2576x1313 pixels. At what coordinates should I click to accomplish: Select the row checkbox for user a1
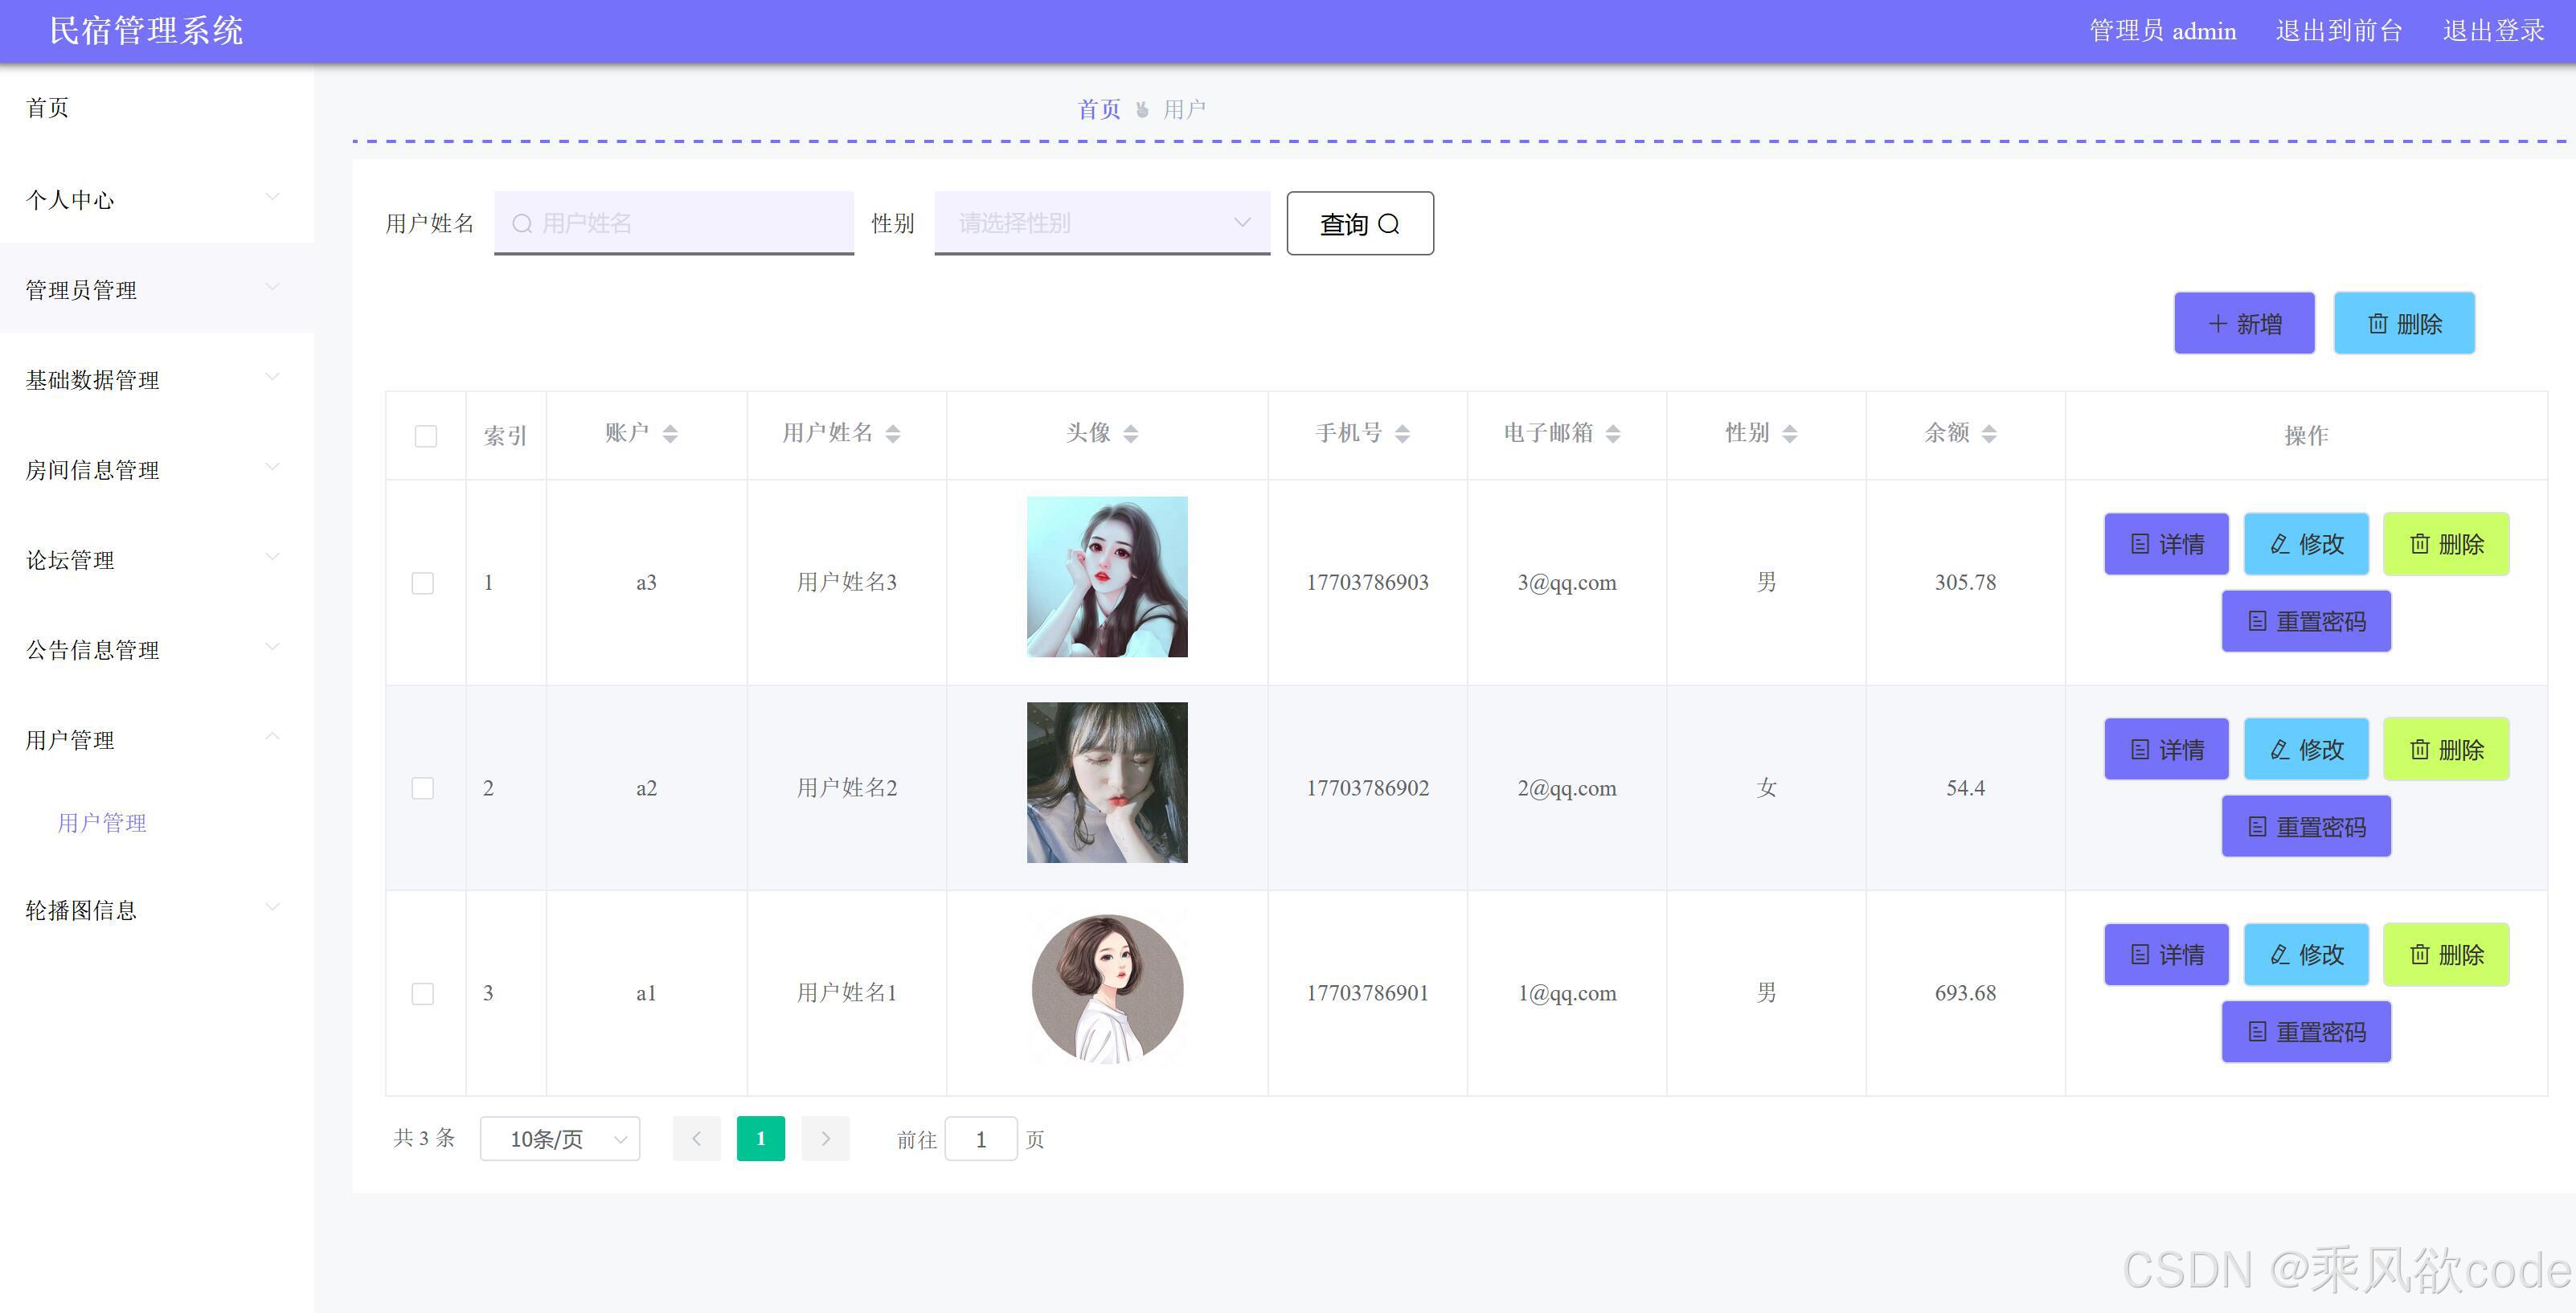point(423,993)
